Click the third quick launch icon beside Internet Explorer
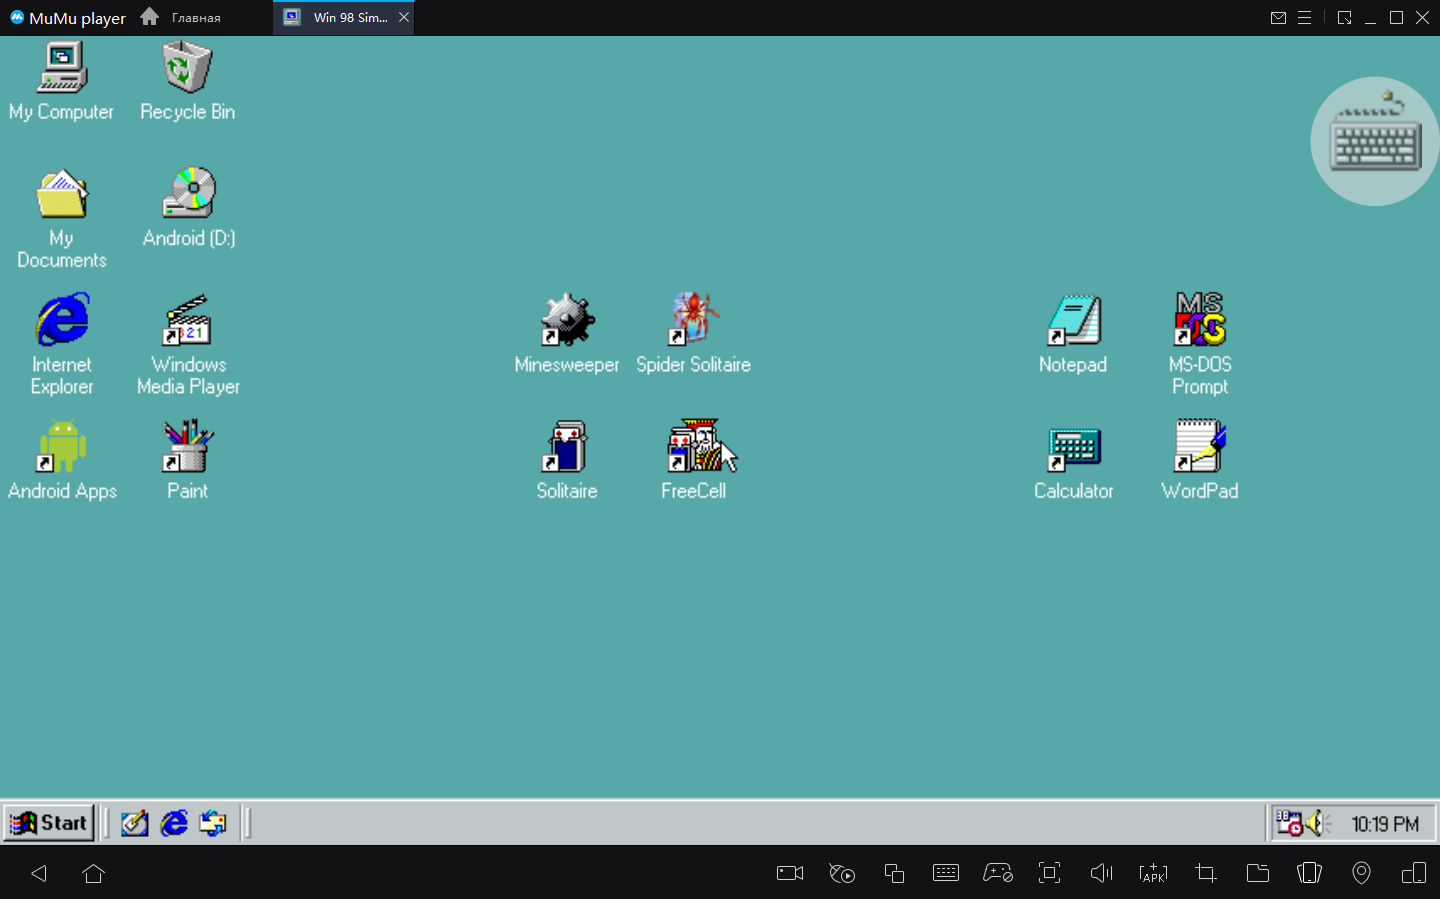Image resolution: width=1440 pixels, height=899 pixels. [x=213, y=823]
